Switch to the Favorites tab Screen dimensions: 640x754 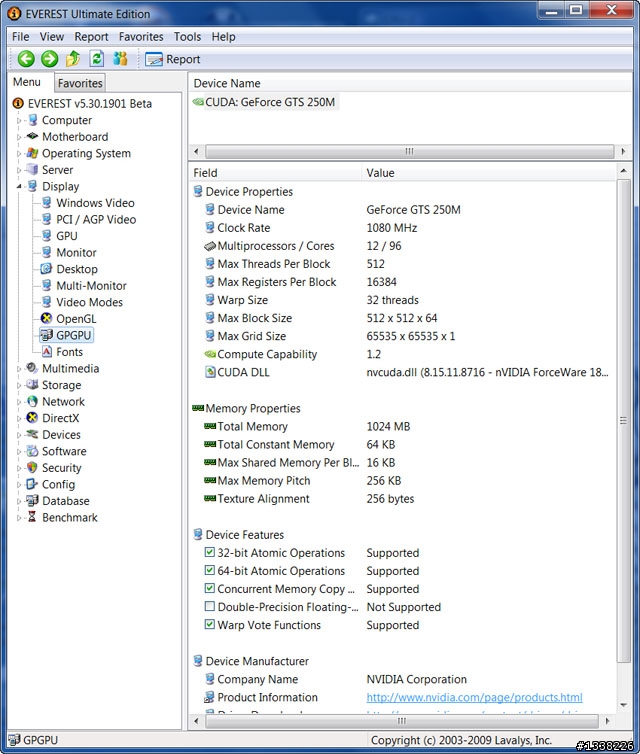pyautogui.click(x=80, y=83)
